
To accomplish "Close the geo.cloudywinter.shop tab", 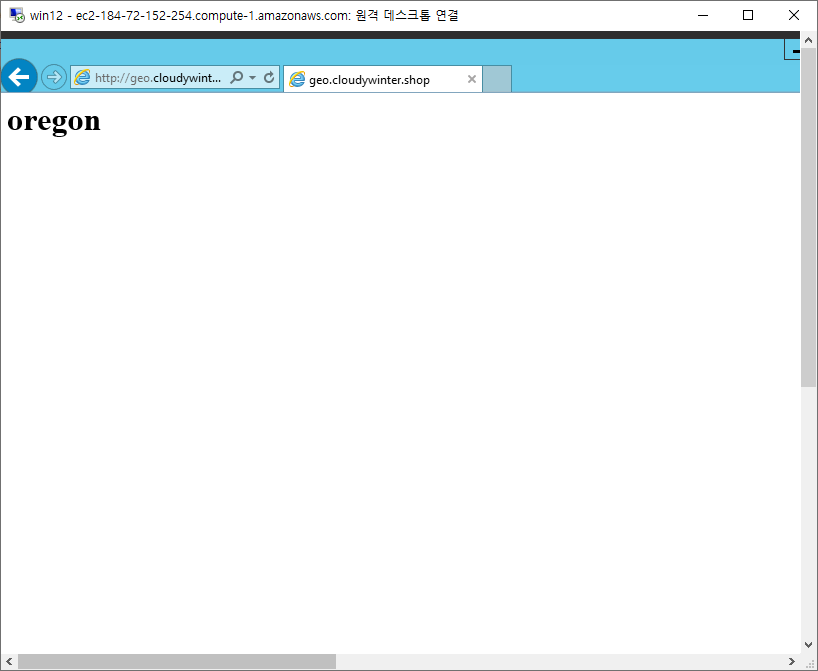I will (472, 79).
